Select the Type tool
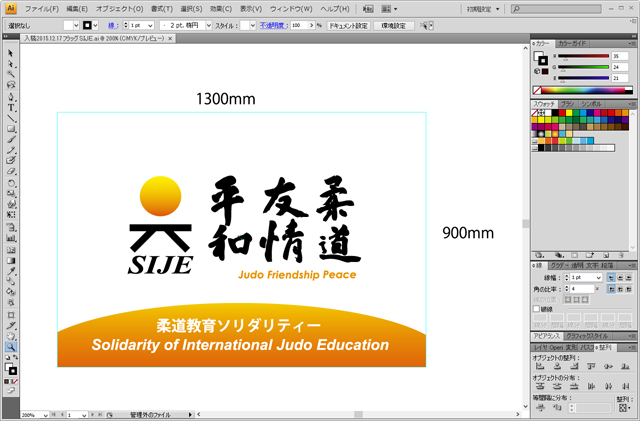 (x=11, y=108)
